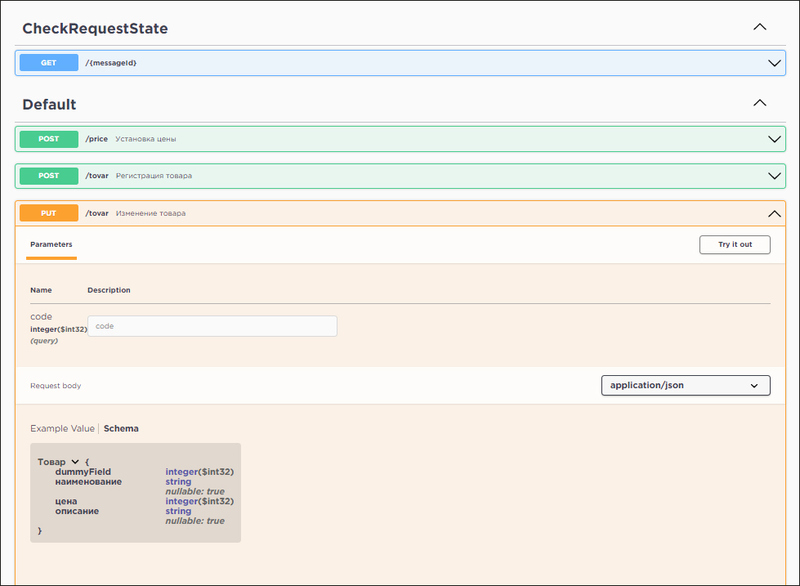Click the POST badge on /price
The width and height of the screenshot is (800, 586).
point(47,139)
